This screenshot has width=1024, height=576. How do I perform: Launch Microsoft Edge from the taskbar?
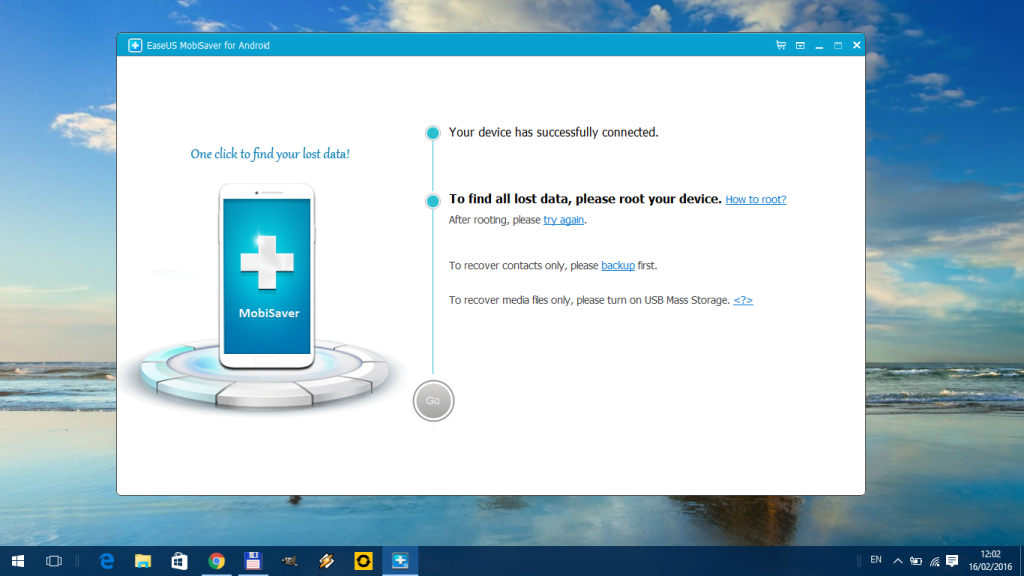pyautogui.click(x=106, y=561)
